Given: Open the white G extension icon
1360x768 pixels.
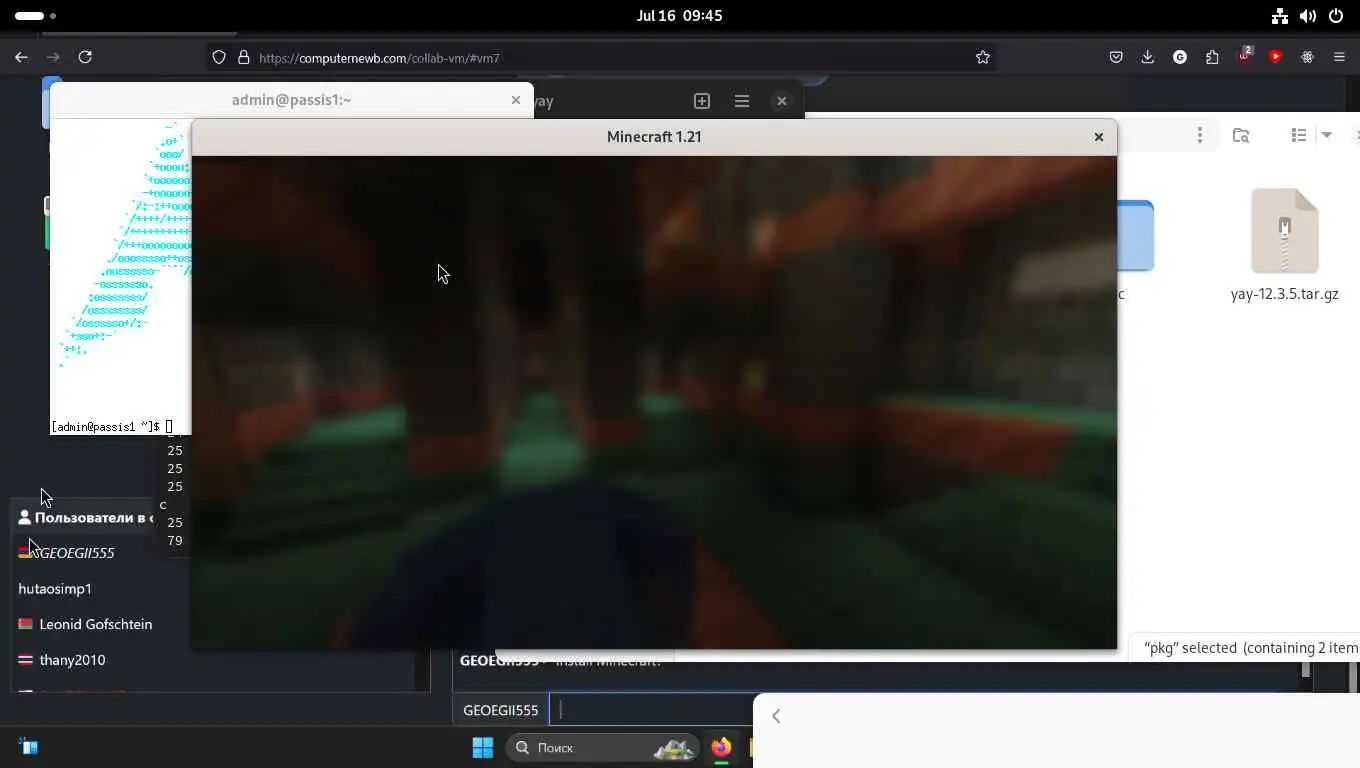Looking at the screenshot, I should tap(1180, 57).
